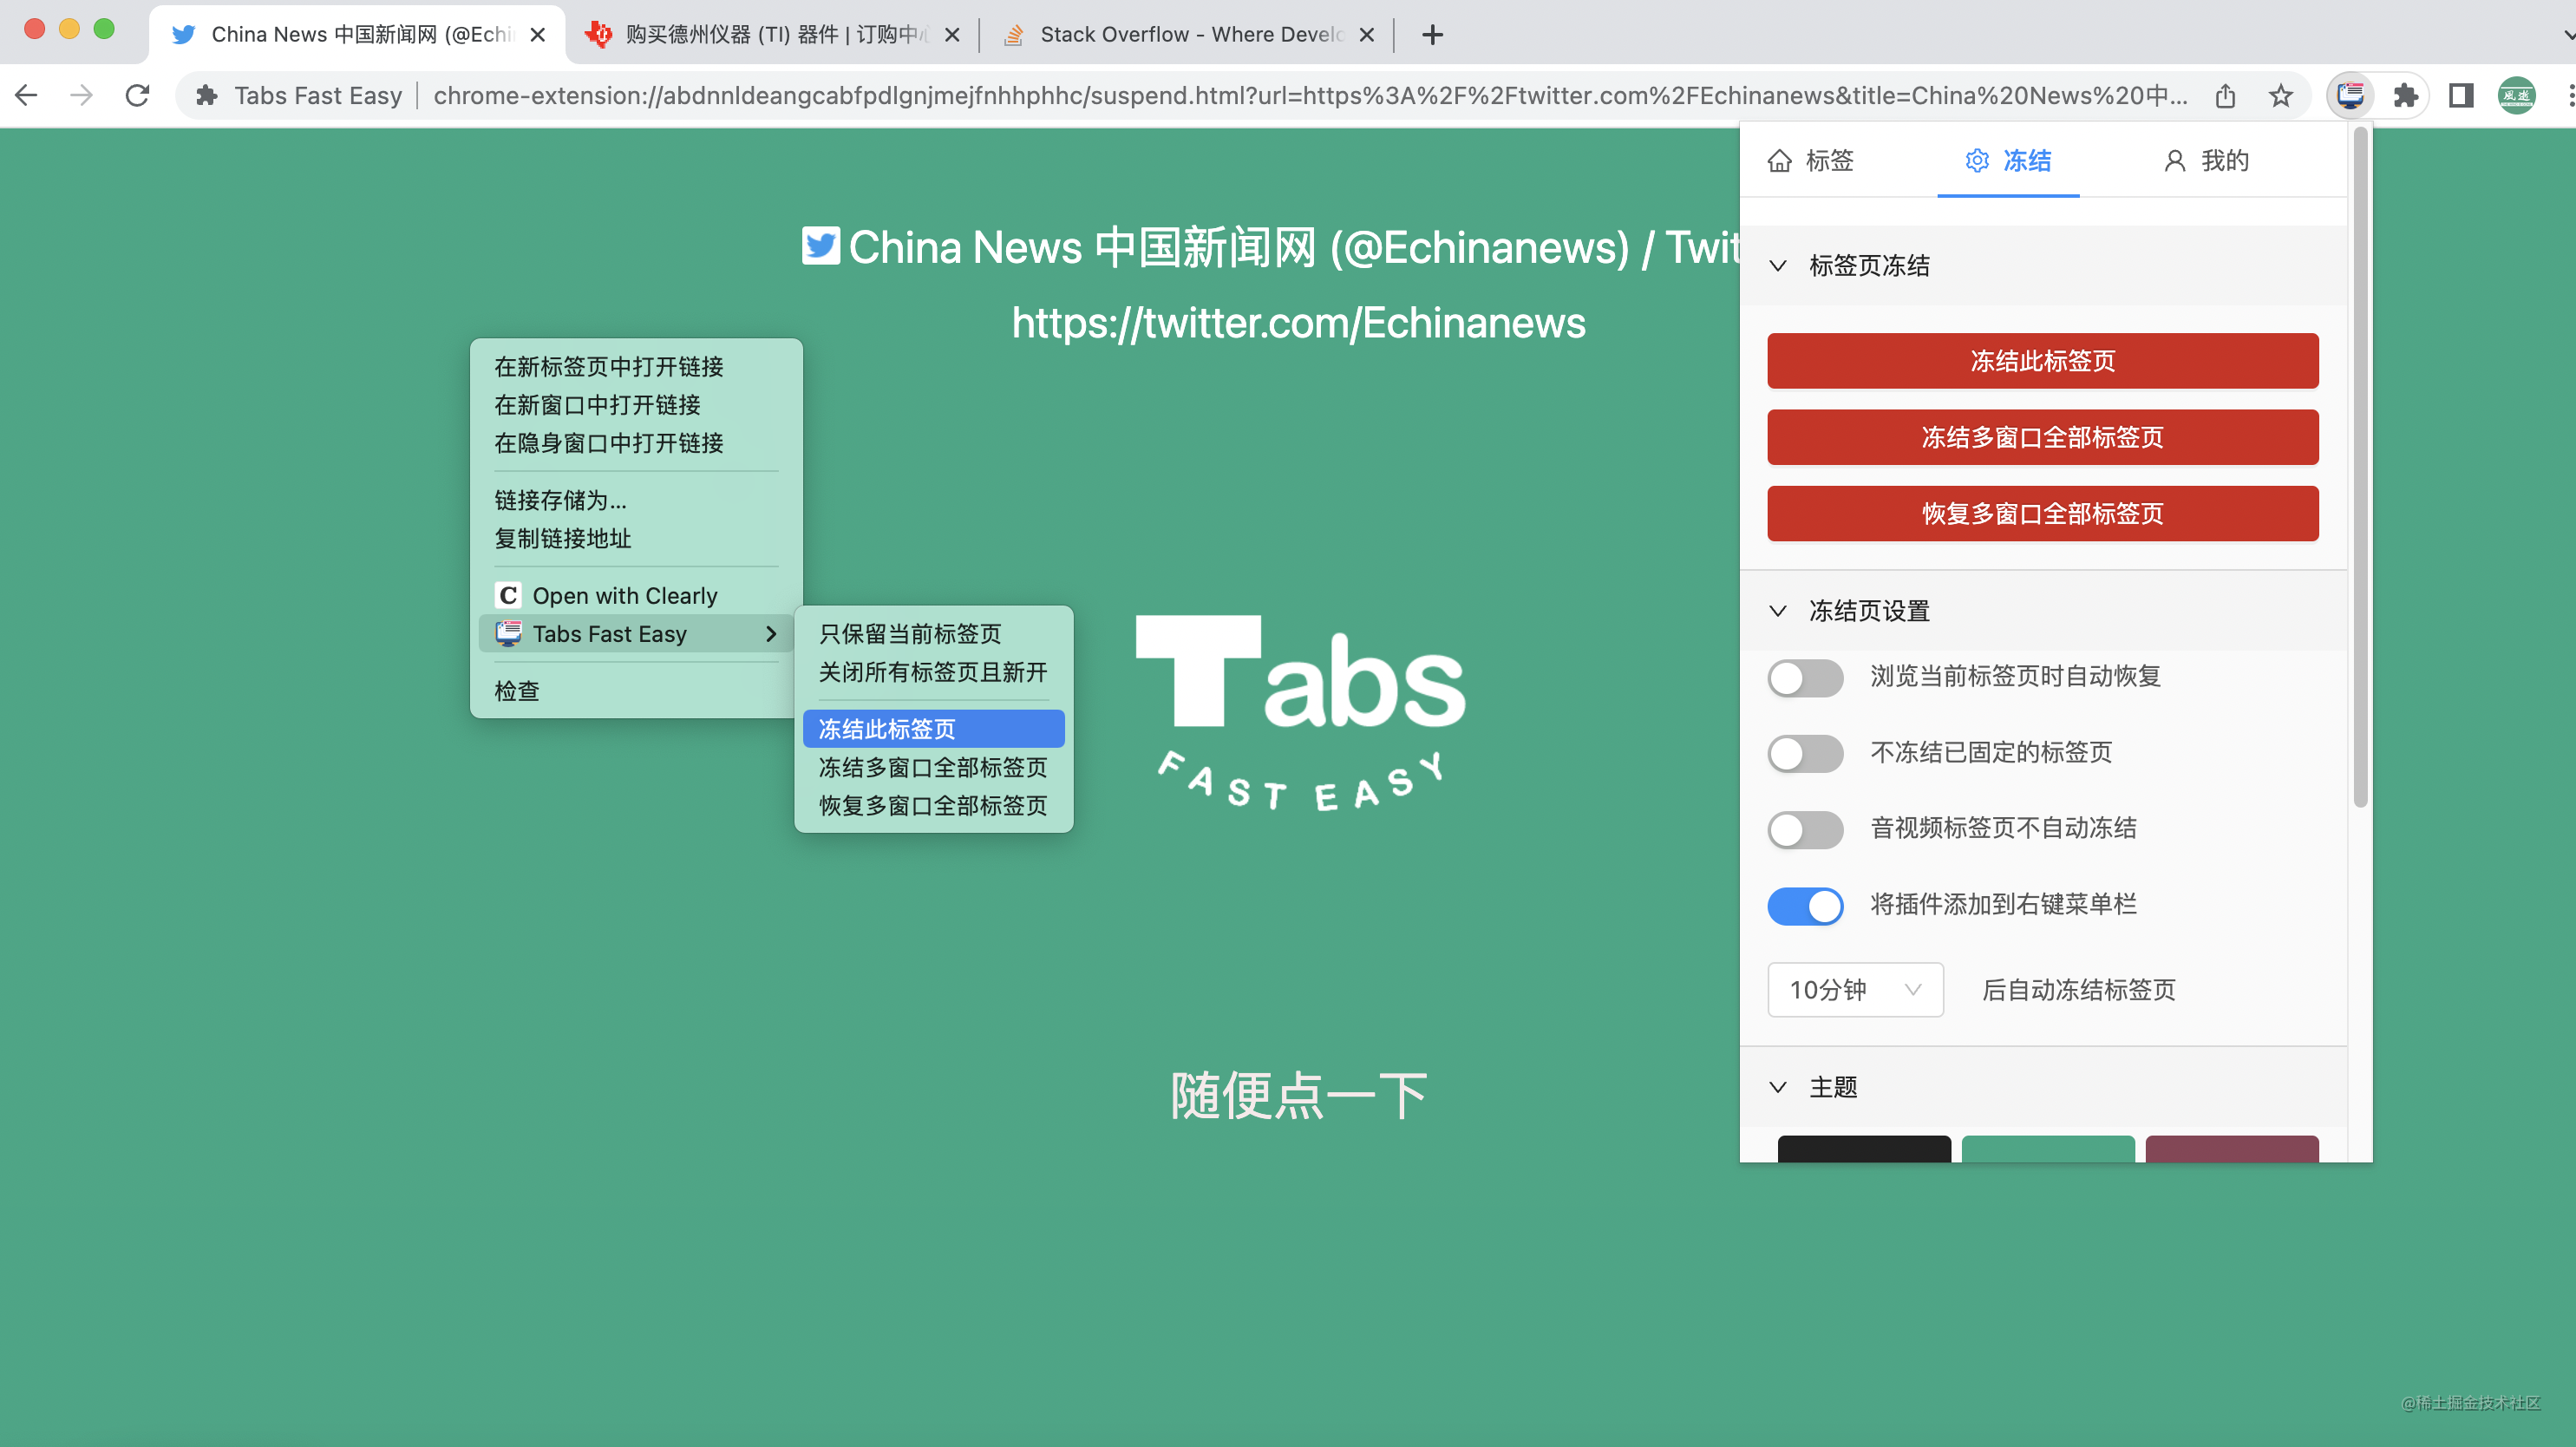Switch to the 标签 tab in popup

click(1810, 160)
